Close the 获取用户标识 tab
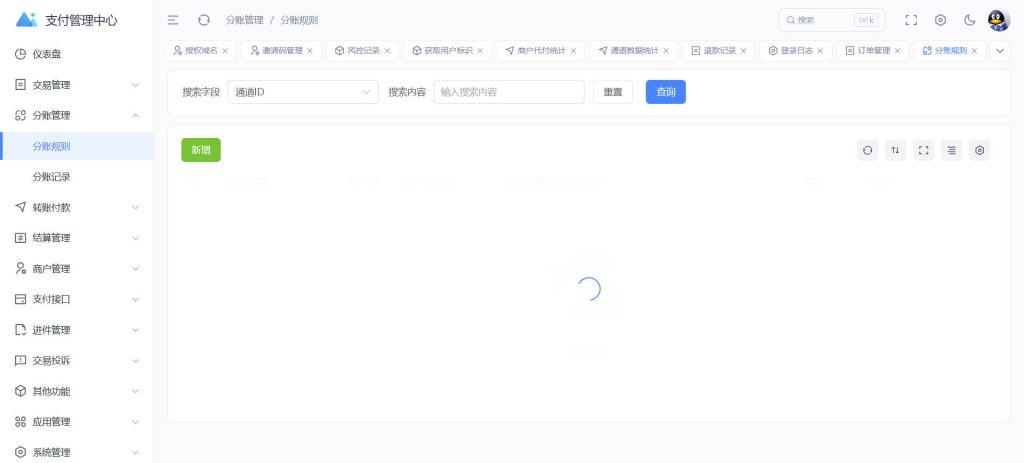The image size is (1024, 463). click(x=480, y=50)
